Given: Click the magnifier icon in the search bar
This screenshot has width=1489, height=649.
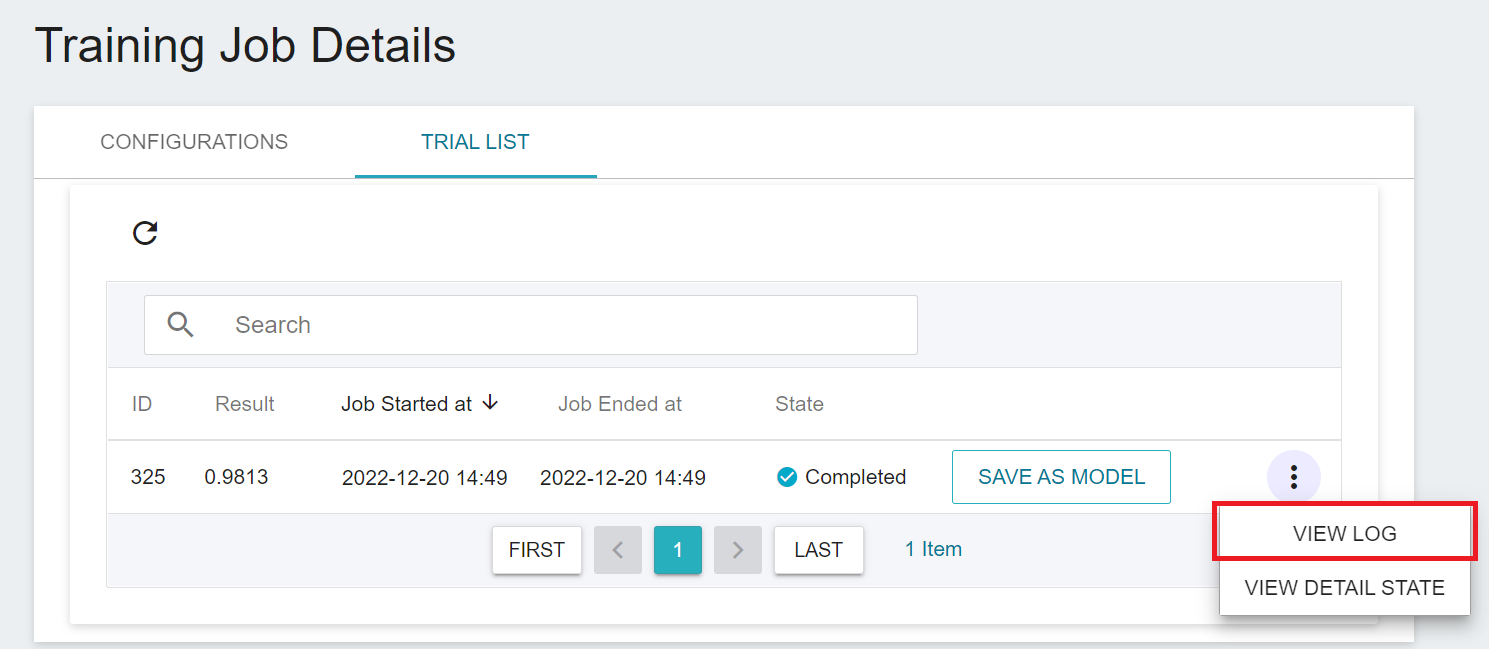Looking at the screenshot, I should [181, 325].
